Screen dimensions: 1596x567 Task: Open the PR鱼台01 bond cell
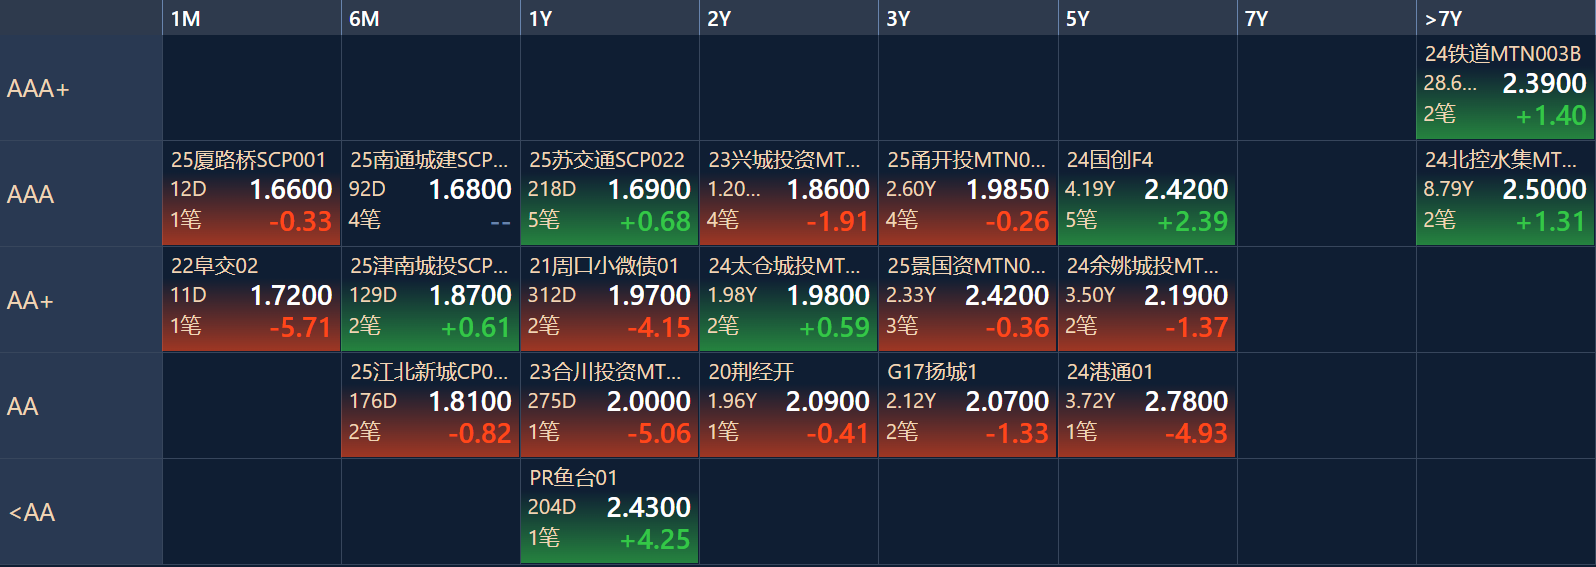(608, 512)
